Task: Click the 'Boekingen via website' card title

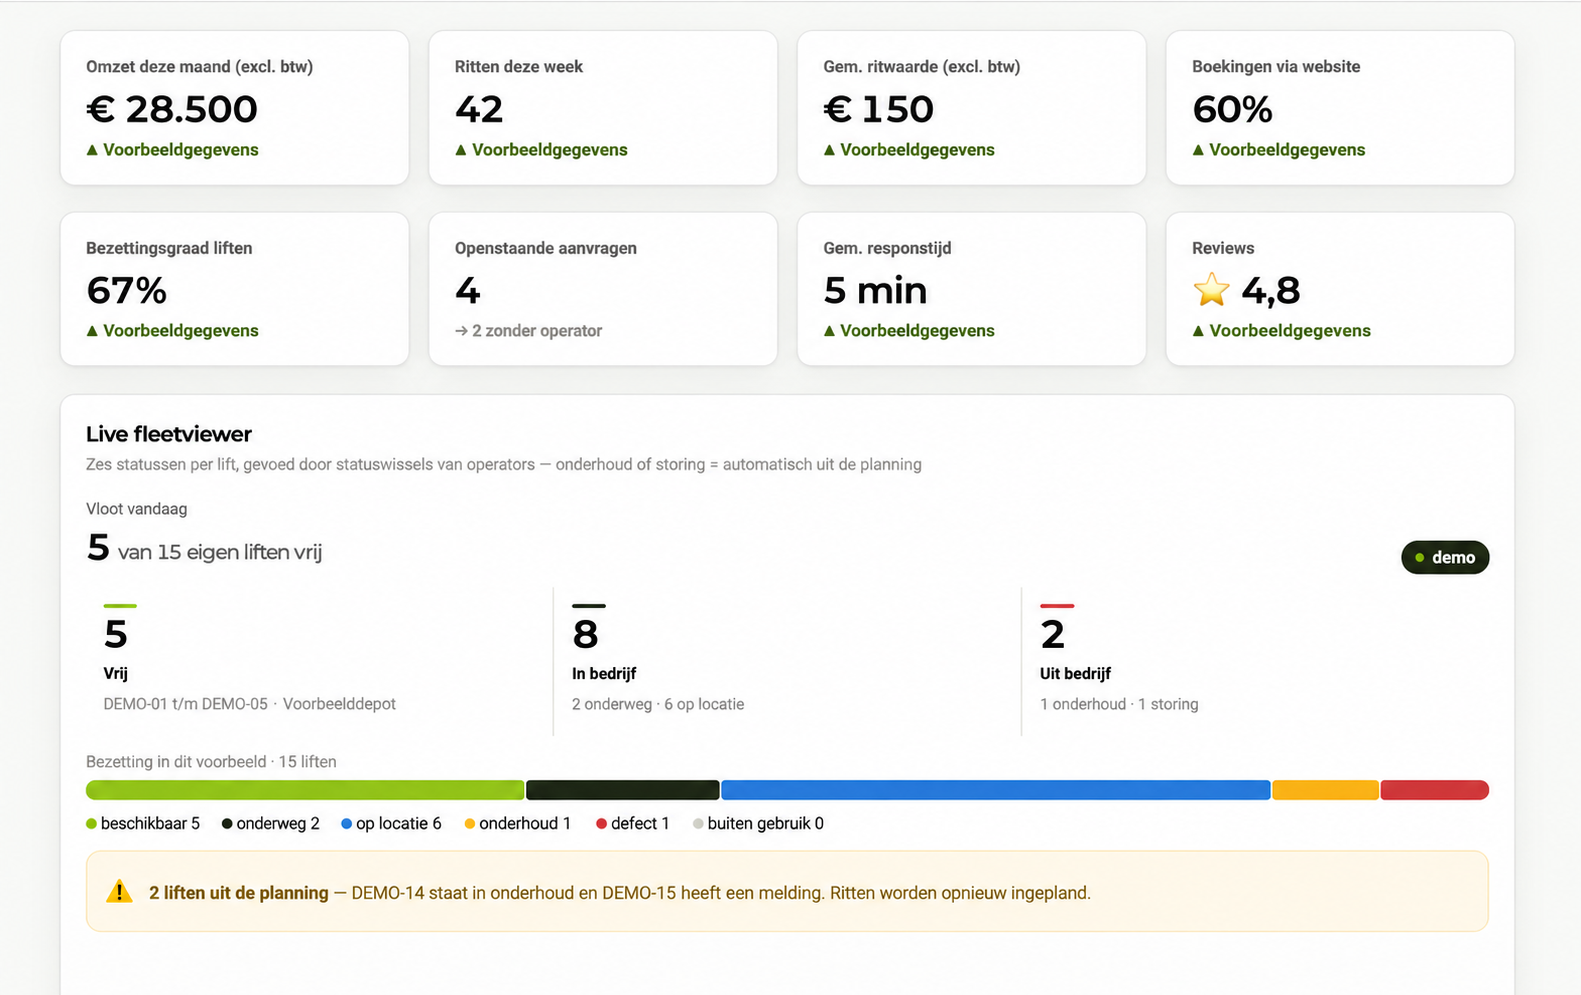Action: [1276, 67]
